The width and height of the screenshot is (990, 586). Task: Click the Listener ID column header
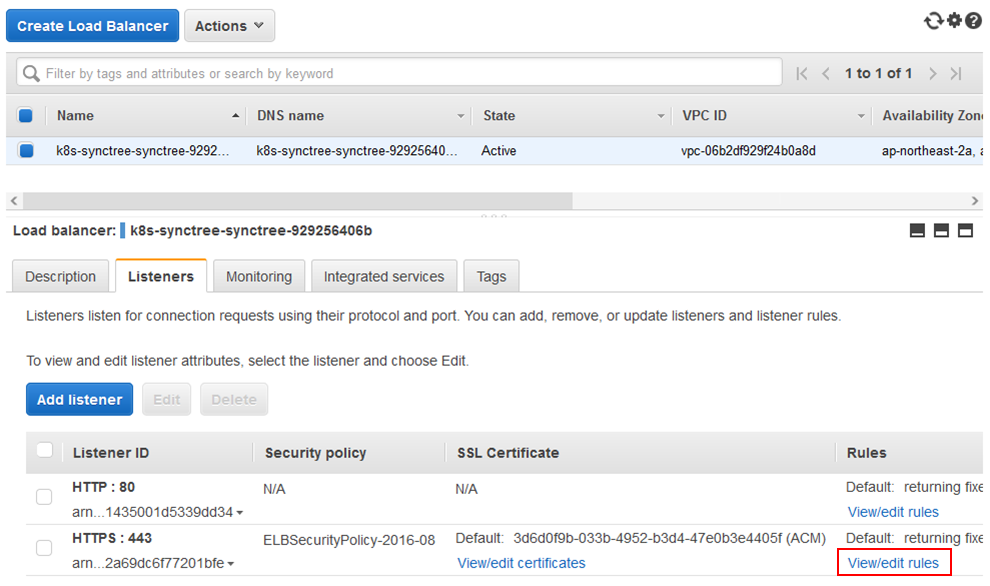click(x=110, y=453)
